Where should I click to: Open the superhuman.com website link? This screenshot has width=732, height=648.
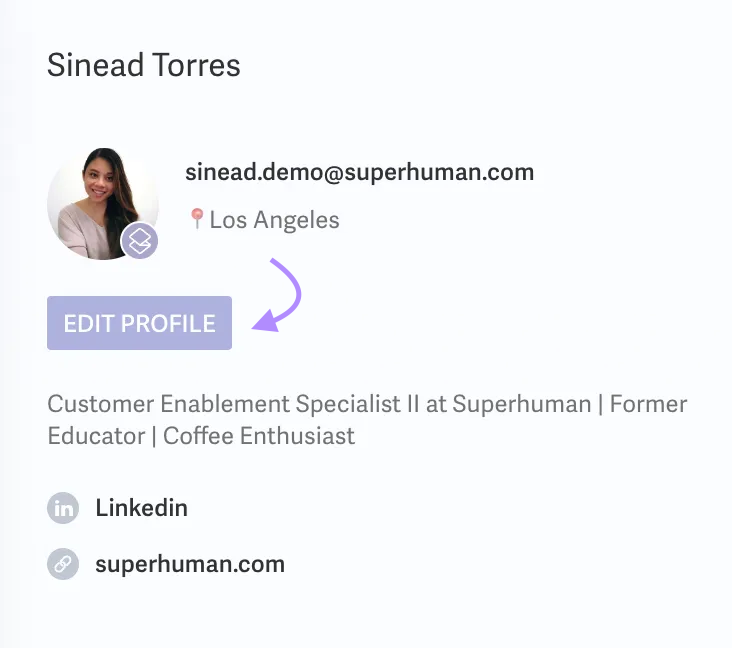(x=190, y=564)
